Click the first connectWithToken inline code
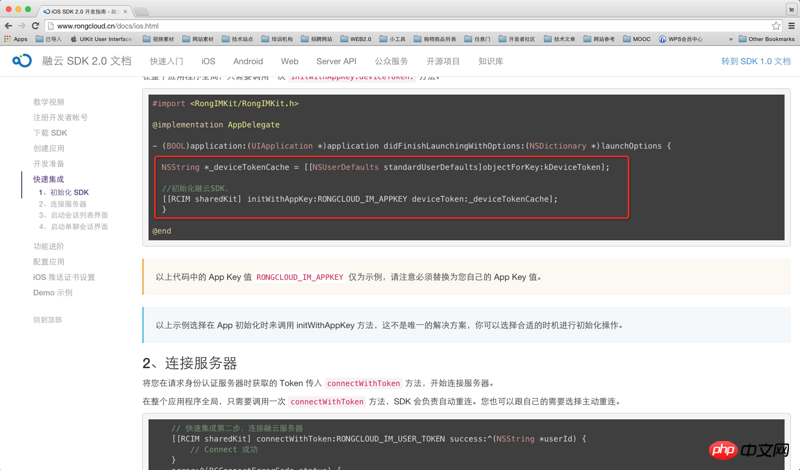The width and height of the screenshot is (800, 470). pyautogui.click(x=363, y=383)
